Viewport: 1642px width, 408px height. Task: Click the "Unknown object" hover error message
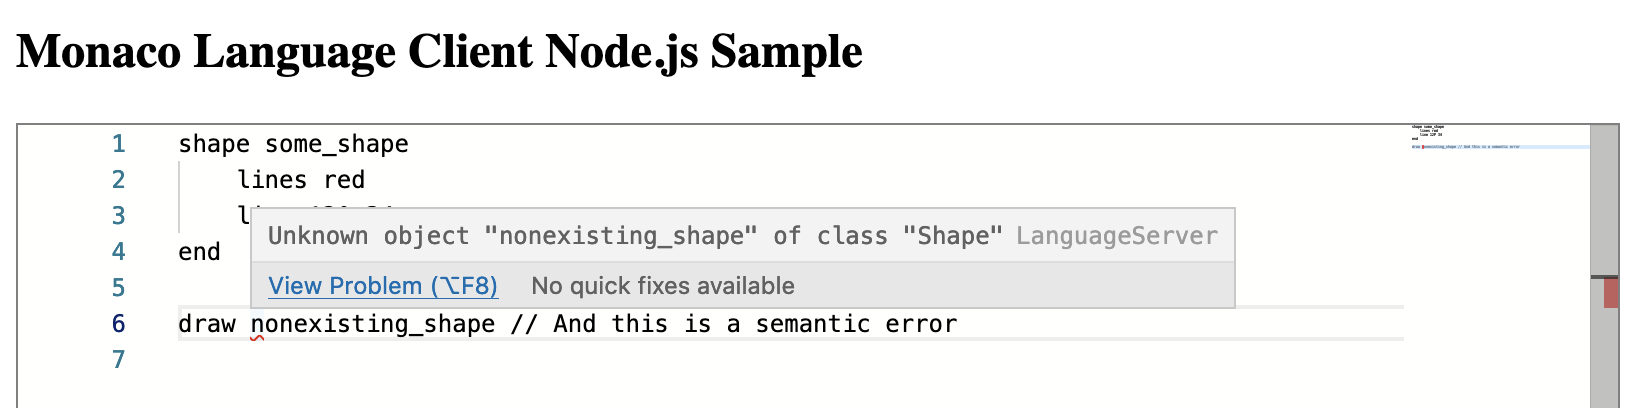[635, 236]
